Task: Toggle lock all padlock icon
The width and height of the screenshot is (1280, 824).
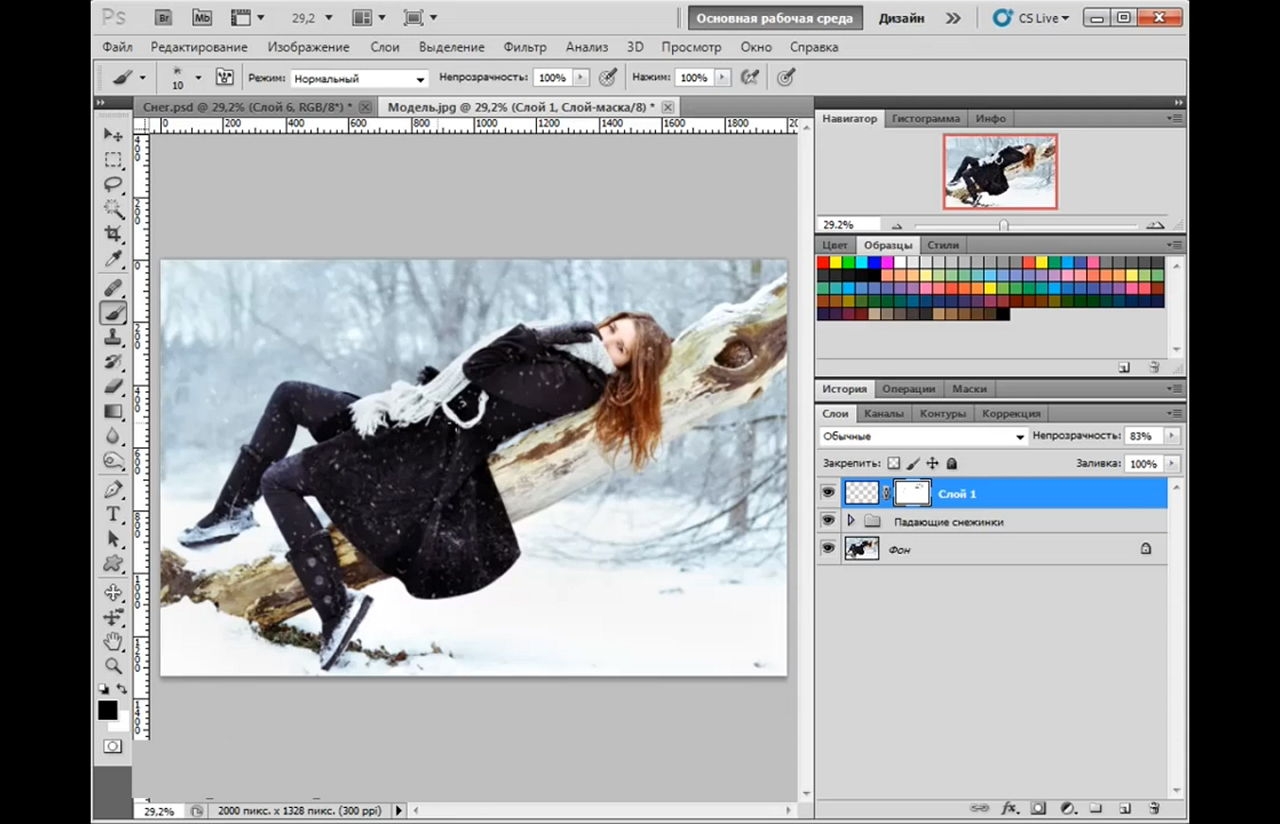Action: click(x=952, y=464)
